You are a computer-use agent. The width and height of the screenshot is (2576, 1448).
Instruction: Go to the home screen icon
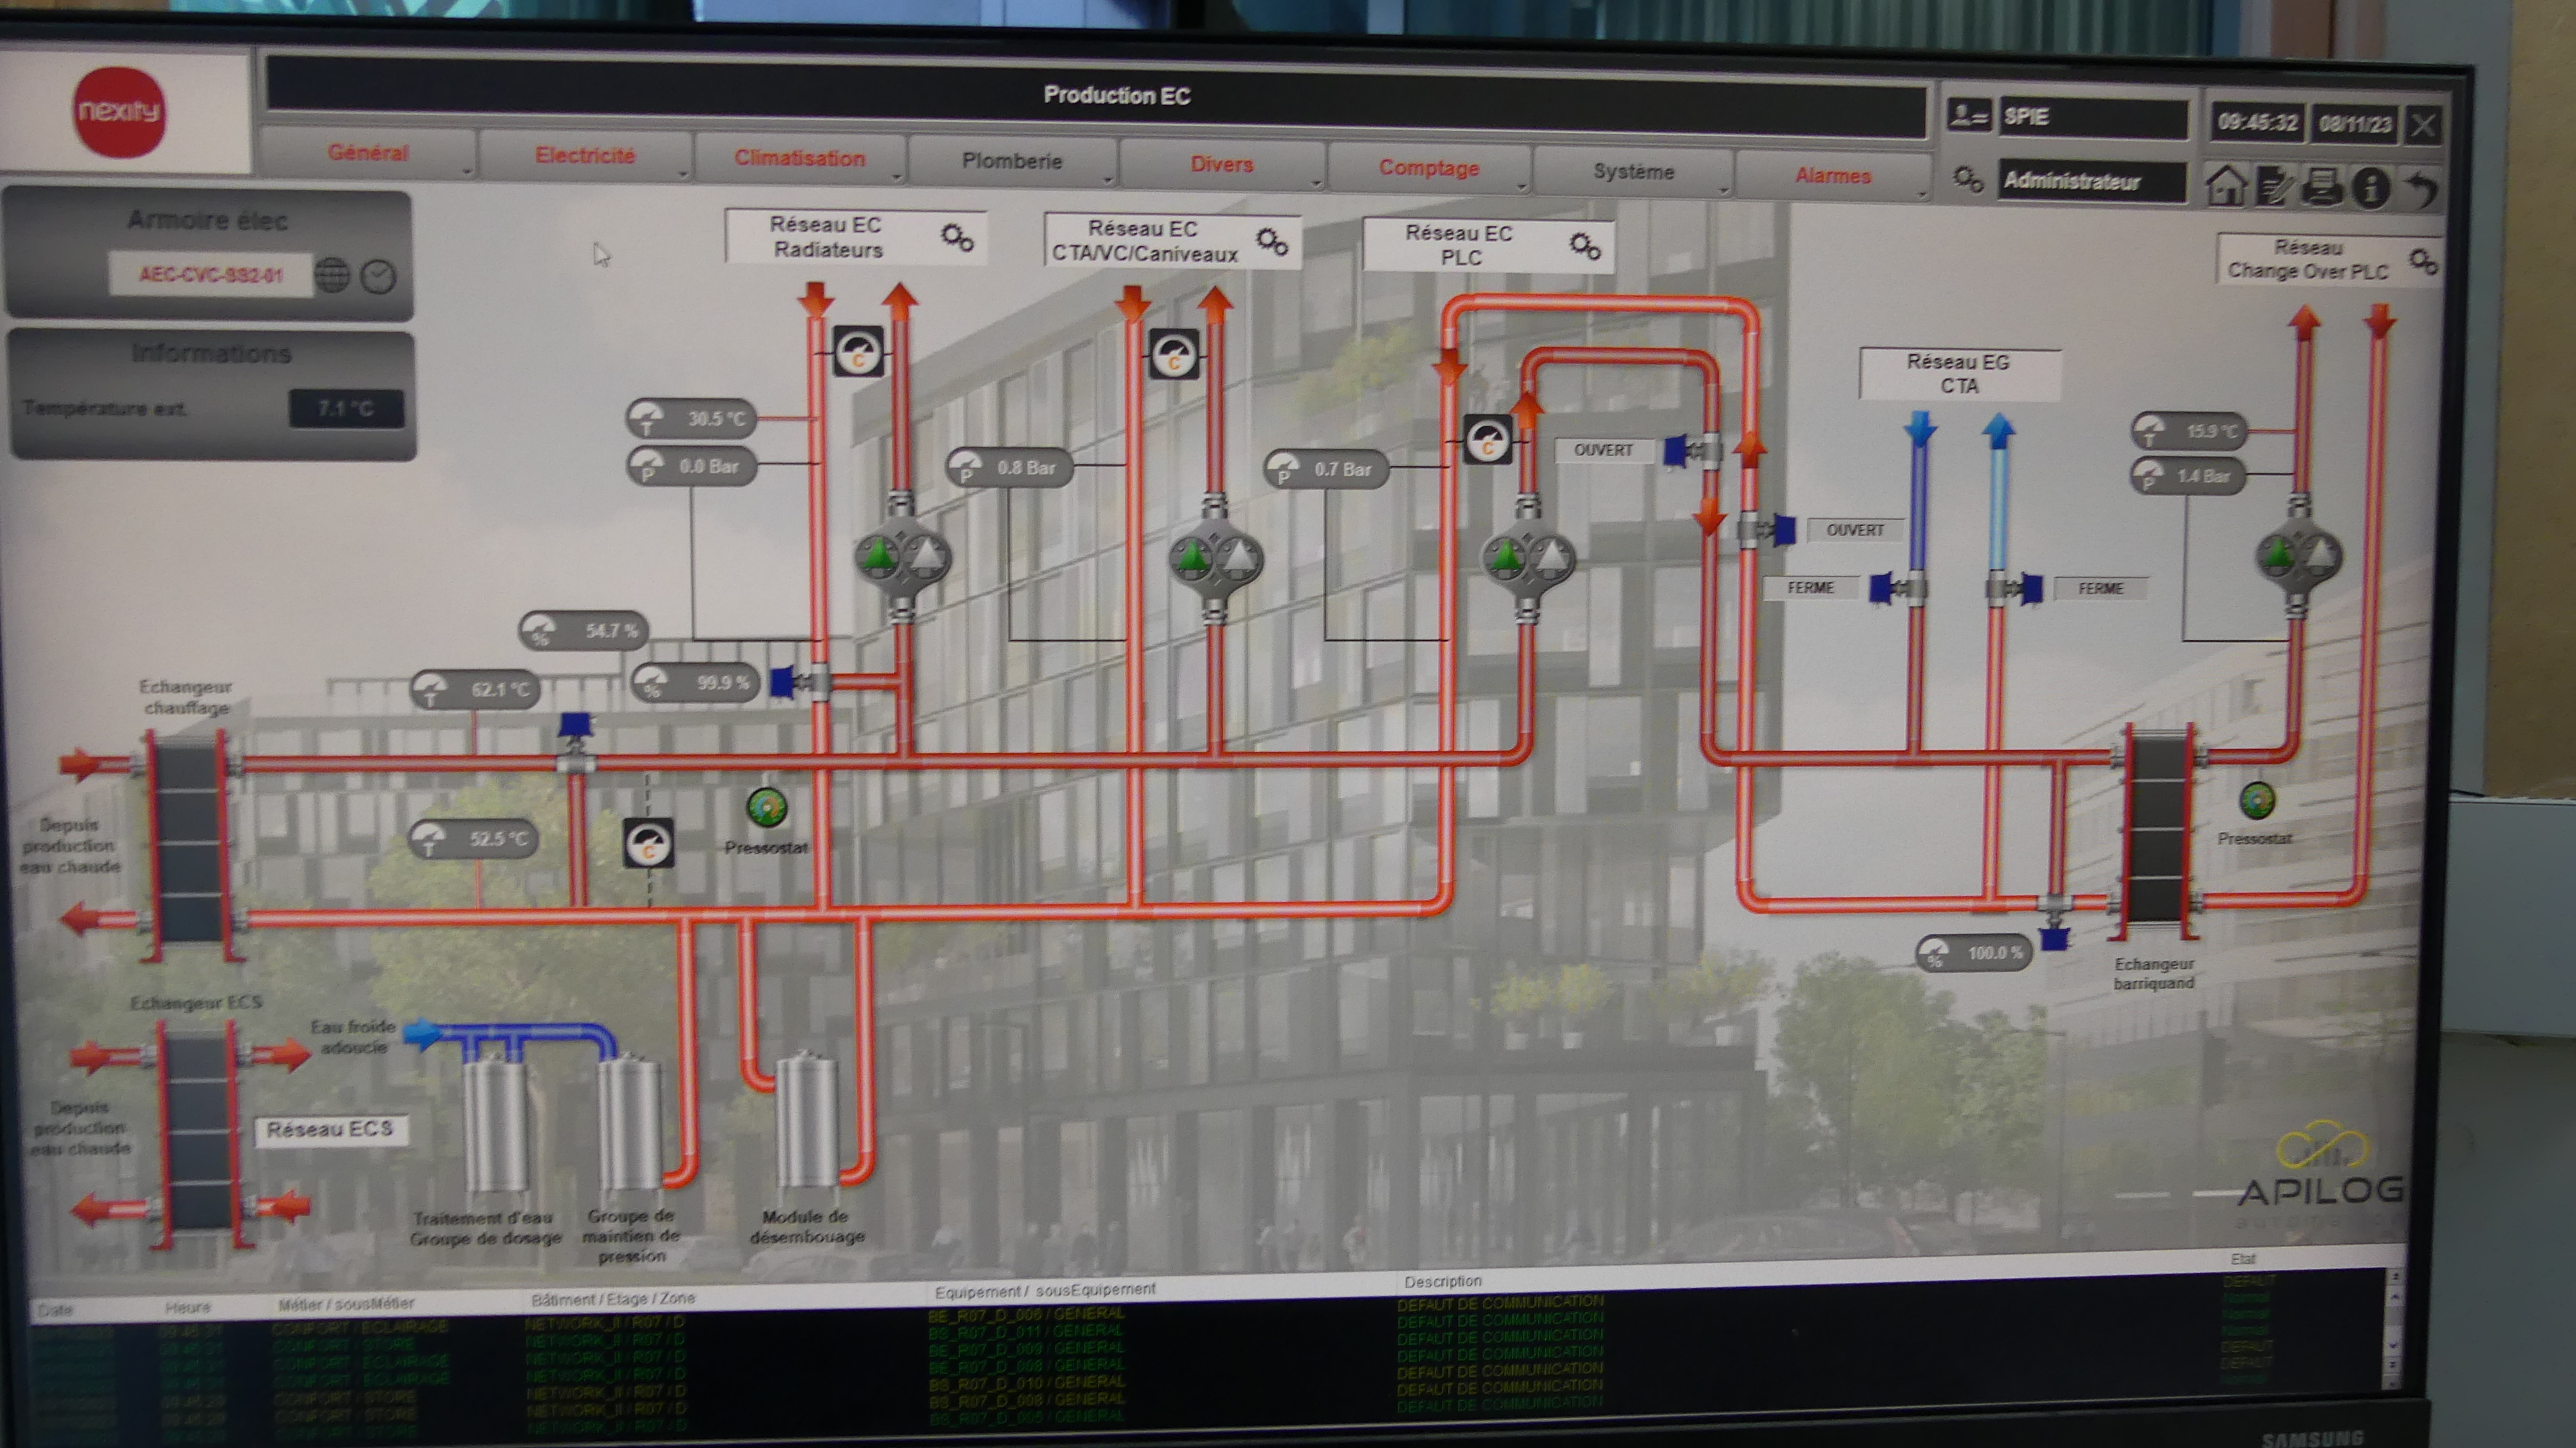(x=2226, y=185)
